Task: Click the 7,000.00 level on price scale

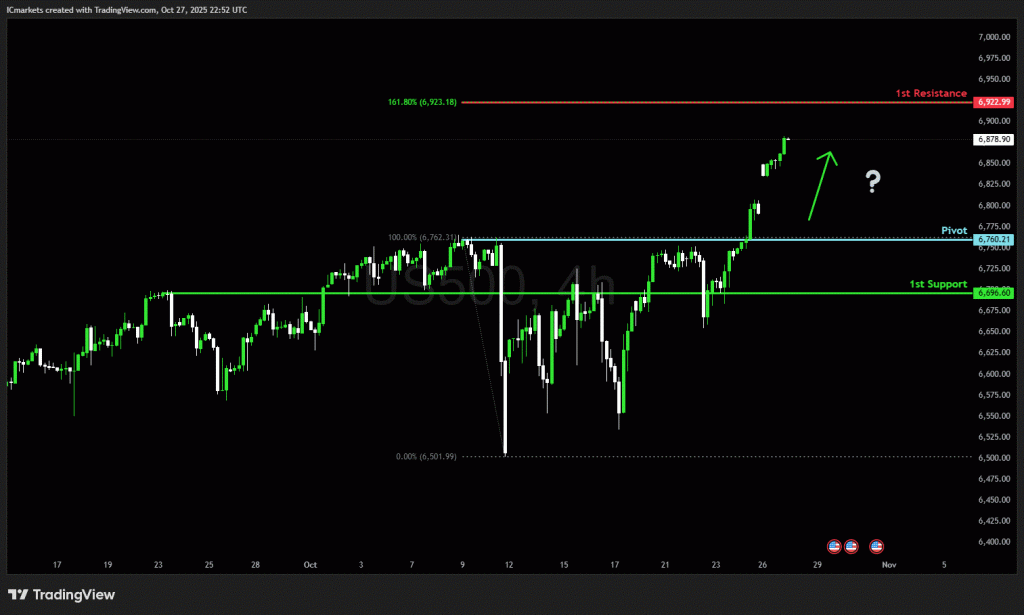Action: click(995, 37)
